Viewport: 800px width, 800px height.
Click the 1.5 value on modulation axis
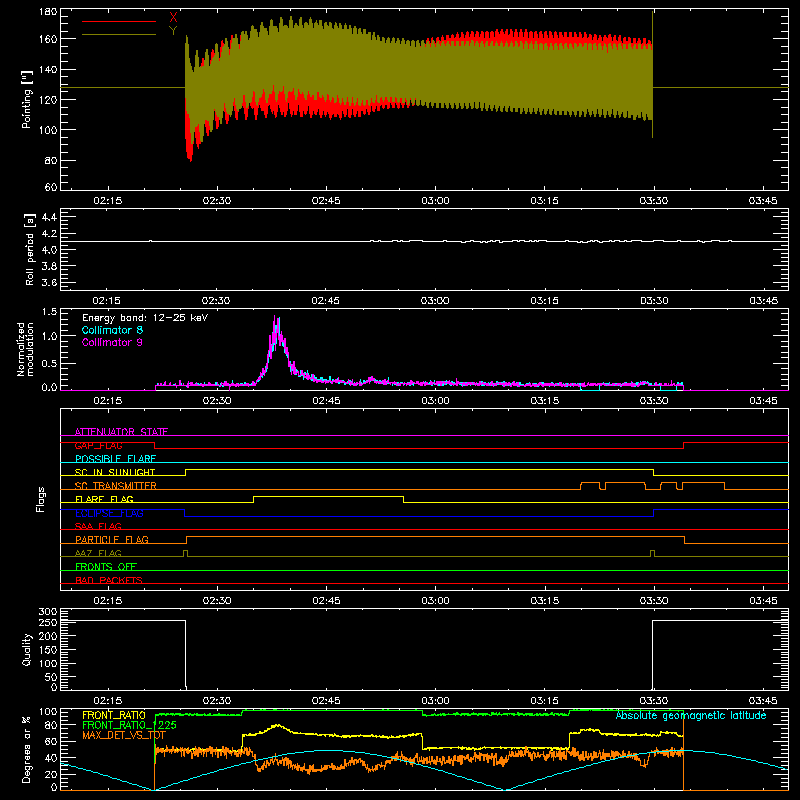49,312
